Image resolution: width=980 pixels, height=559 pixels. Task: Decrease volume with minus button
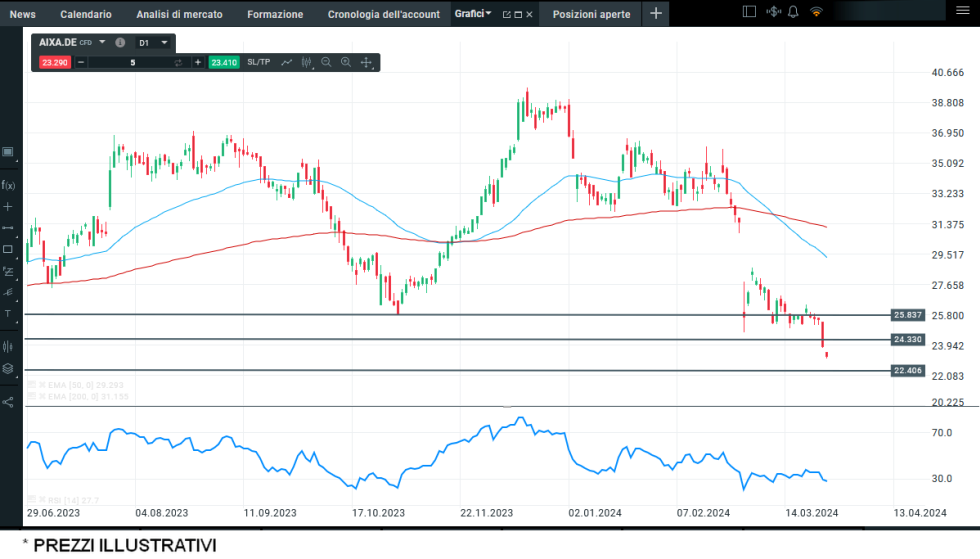click(81, 63)
